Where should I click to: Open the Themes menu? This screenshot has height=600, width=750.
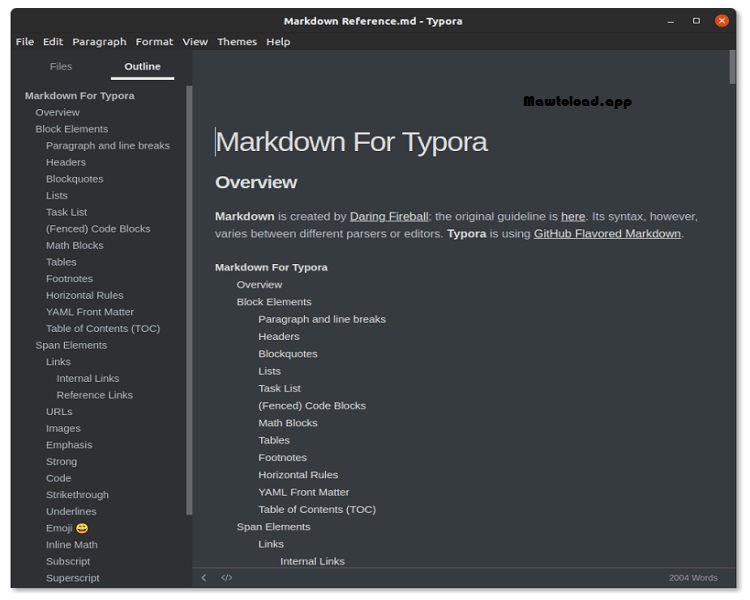237,42
